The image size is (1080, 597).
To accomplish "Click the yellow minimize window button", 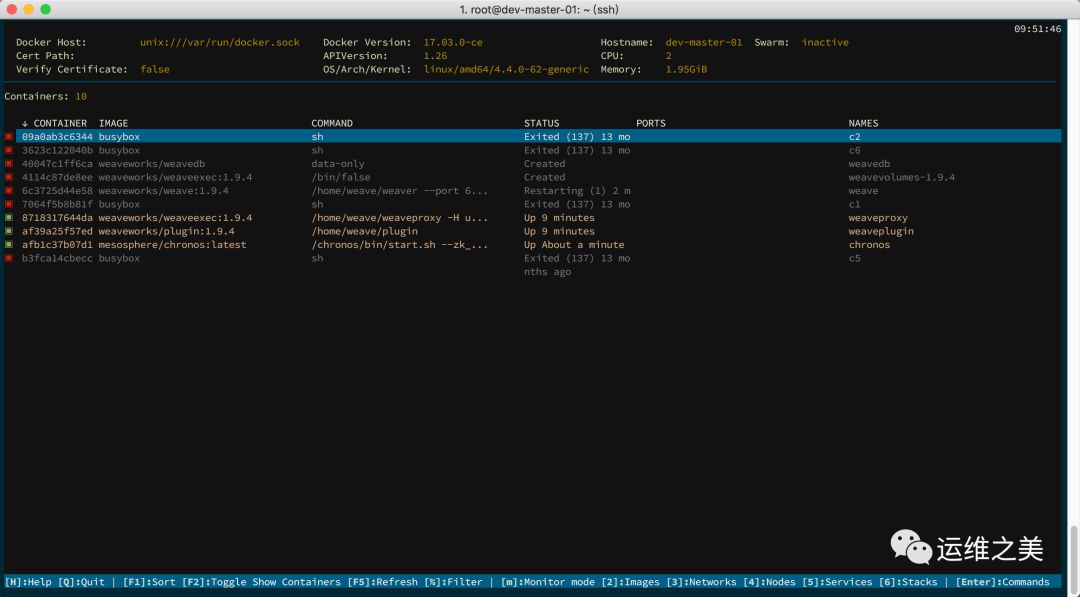I will 28,9.
